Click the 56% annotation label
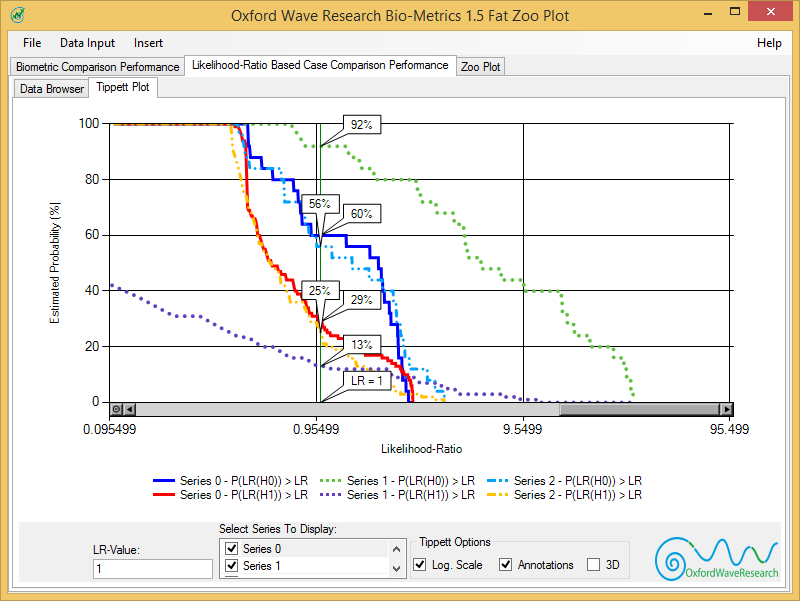The image size is (800, 601). coord(319,204)
